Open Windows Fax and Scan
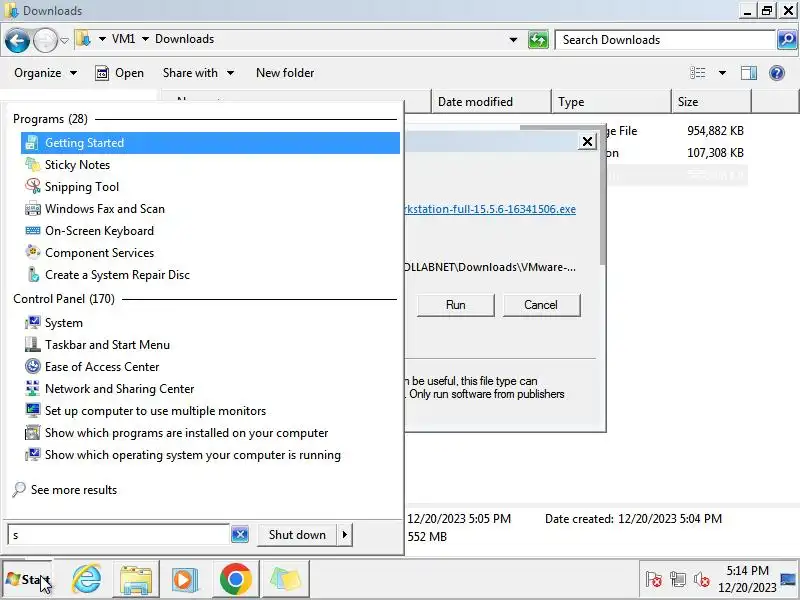800x600 pixels. (x=105, y=209)
